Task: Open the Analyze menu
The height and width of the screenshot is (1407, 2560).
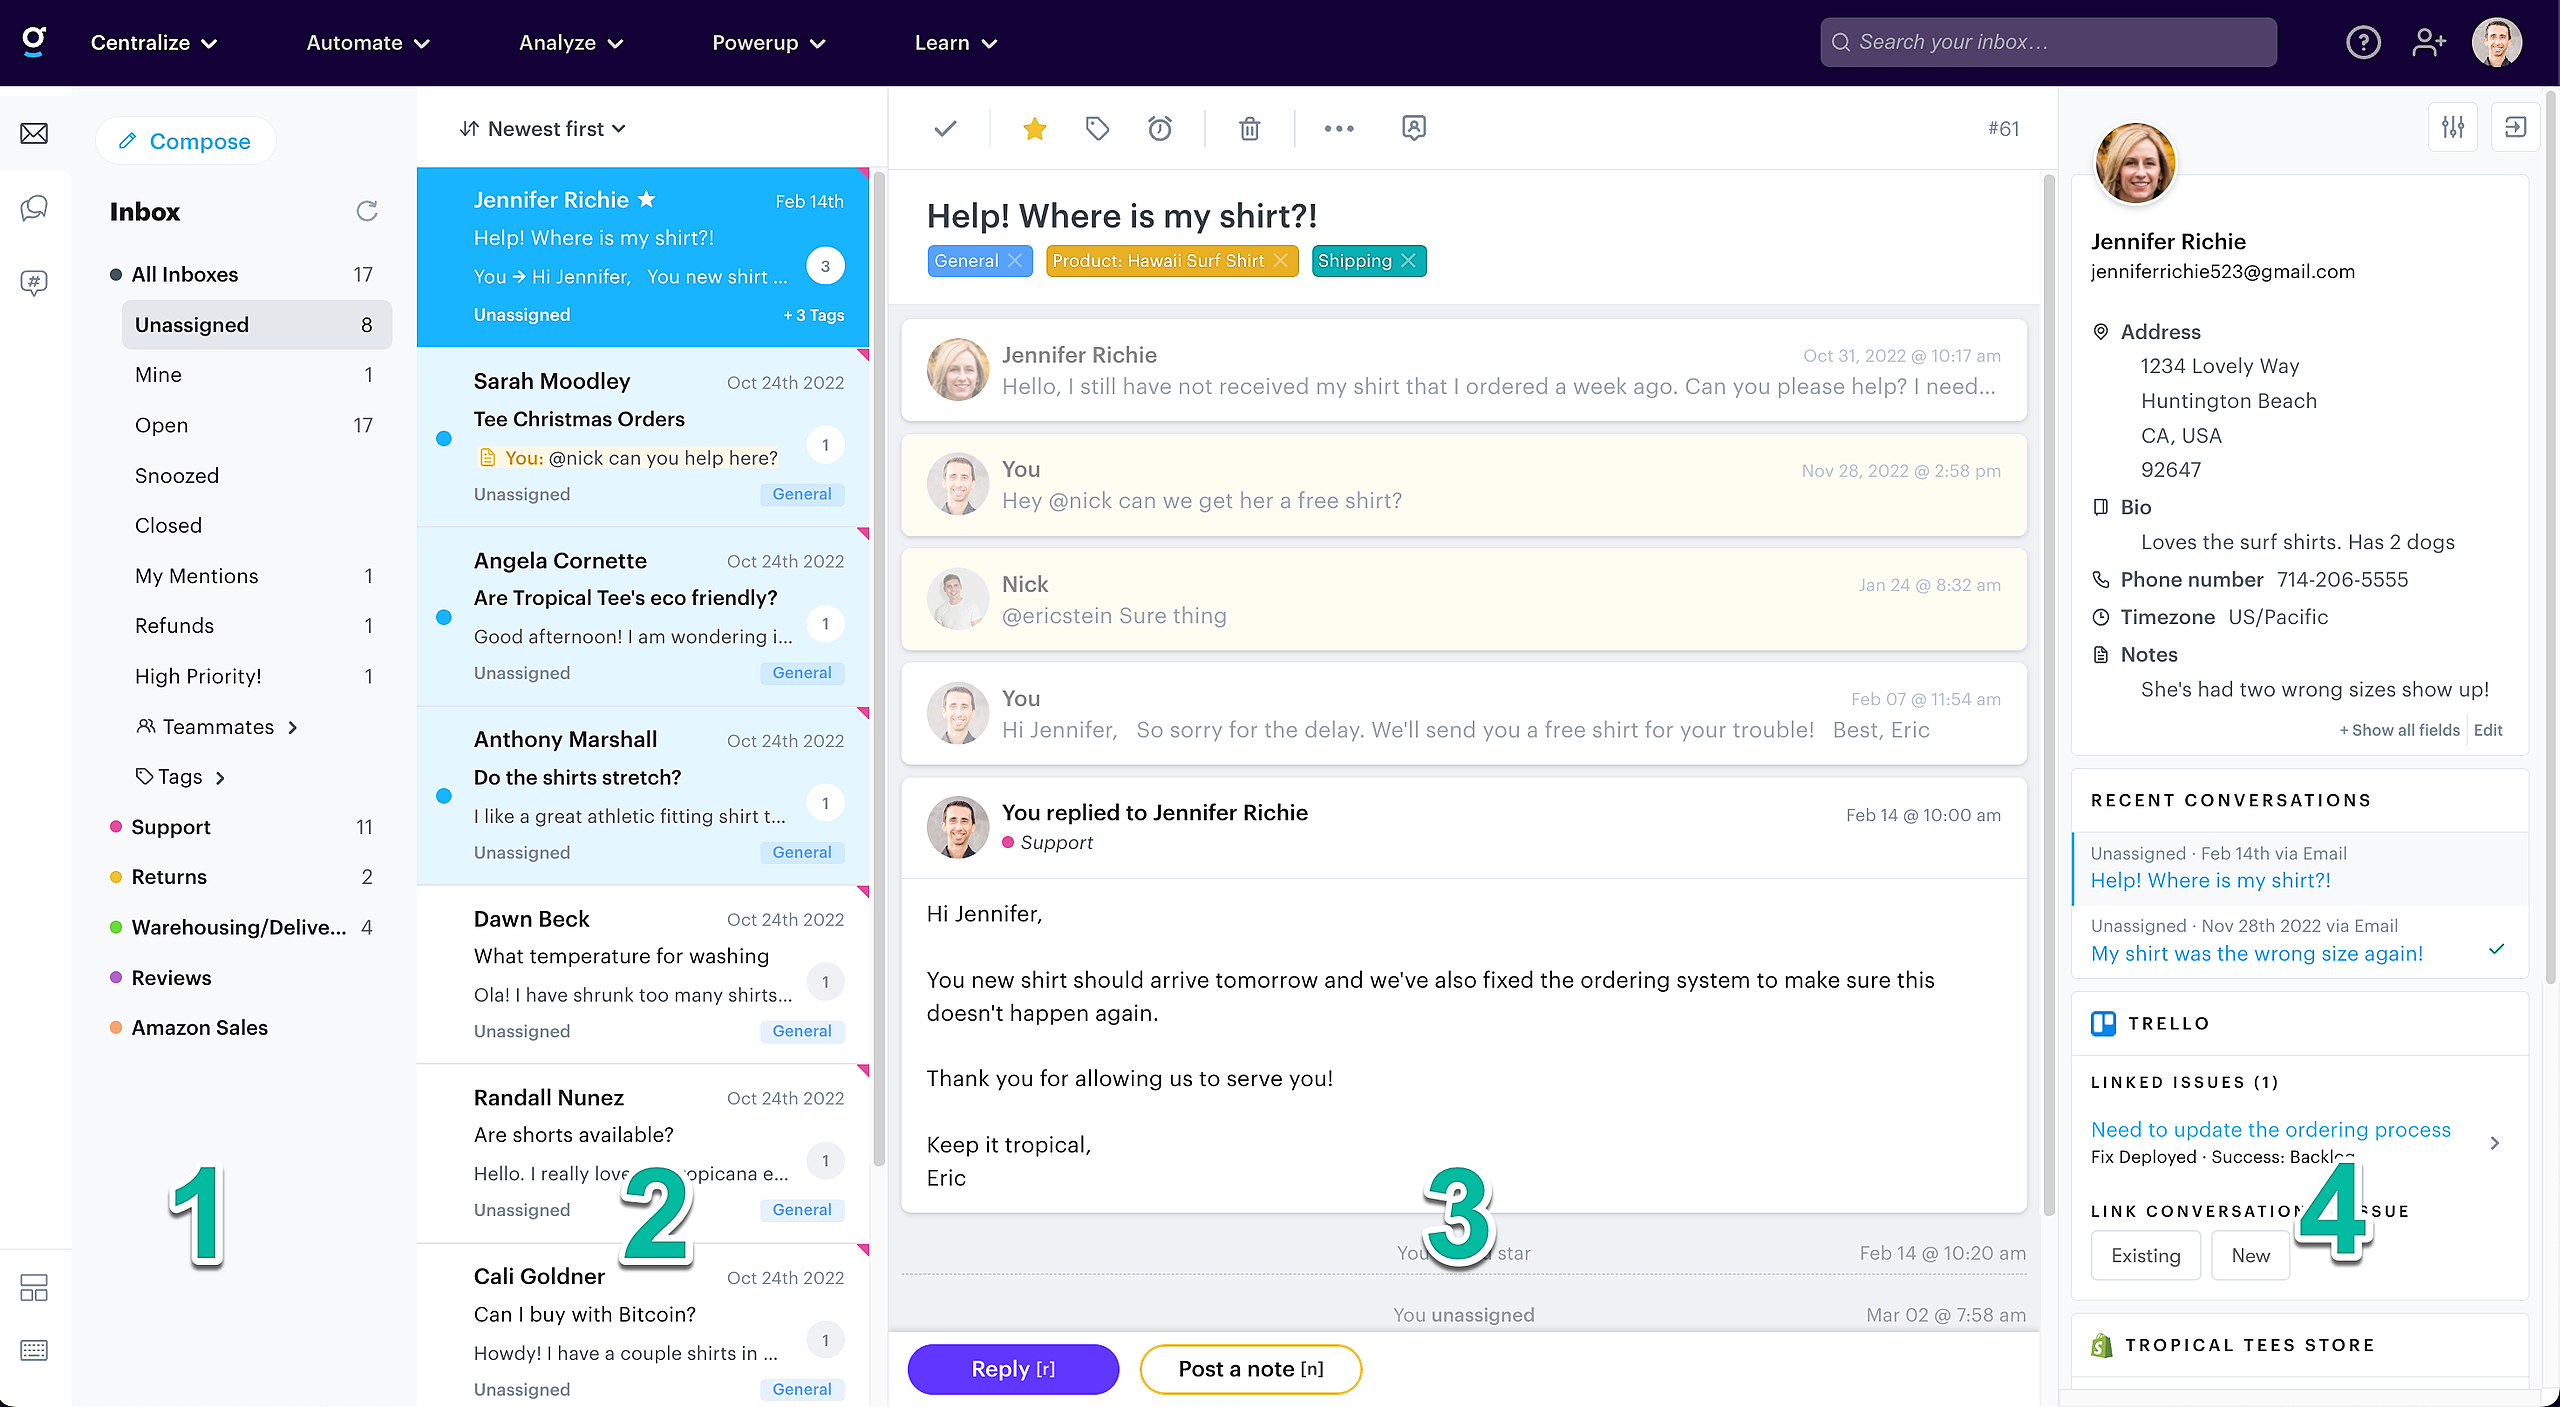Action: coord(570,42)
